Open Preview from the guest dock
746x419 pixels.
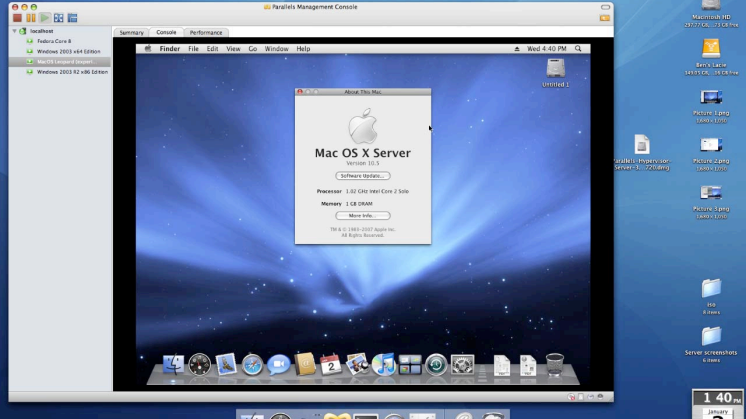pyautogui.click(x=357, y=365)
